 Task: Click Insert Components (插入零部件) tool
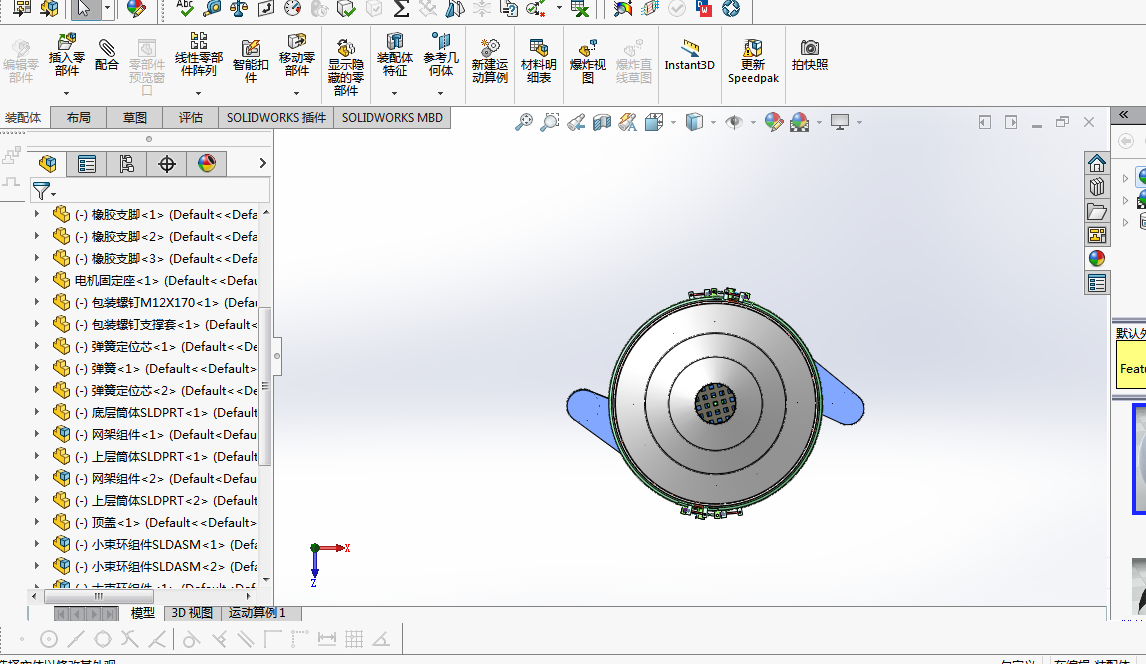(67, 55)
